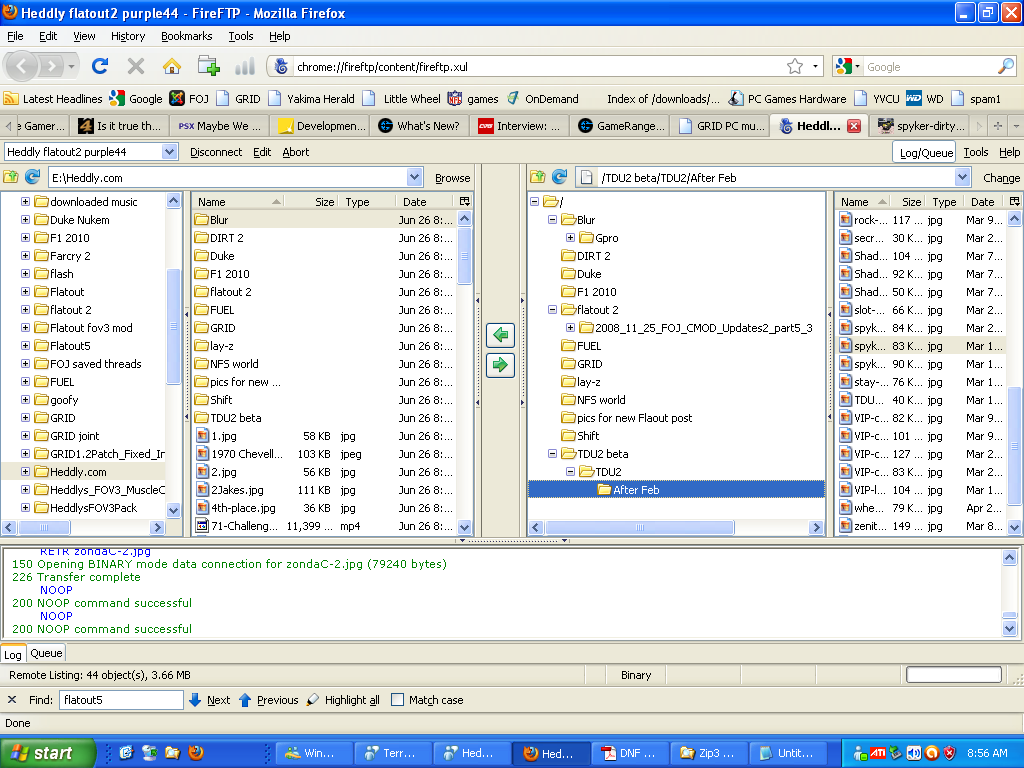Switch to the GameRange... tab
1024x768 pixels.
tap(620, 126)
